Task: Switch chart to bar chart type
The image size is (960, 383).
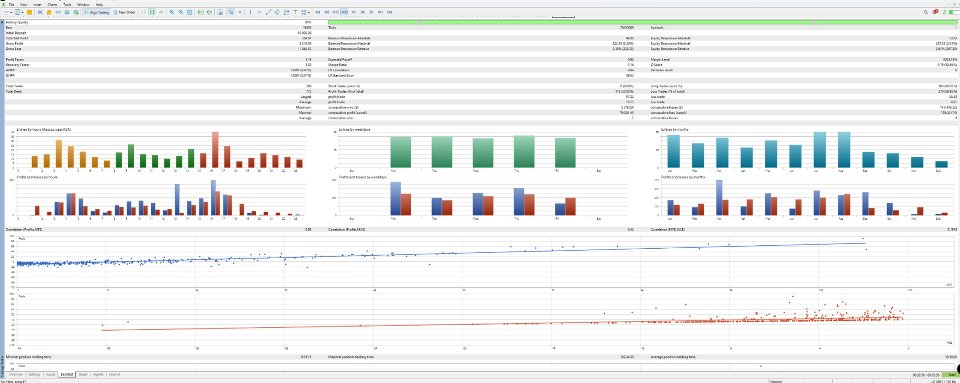Action: pos(143,12)
